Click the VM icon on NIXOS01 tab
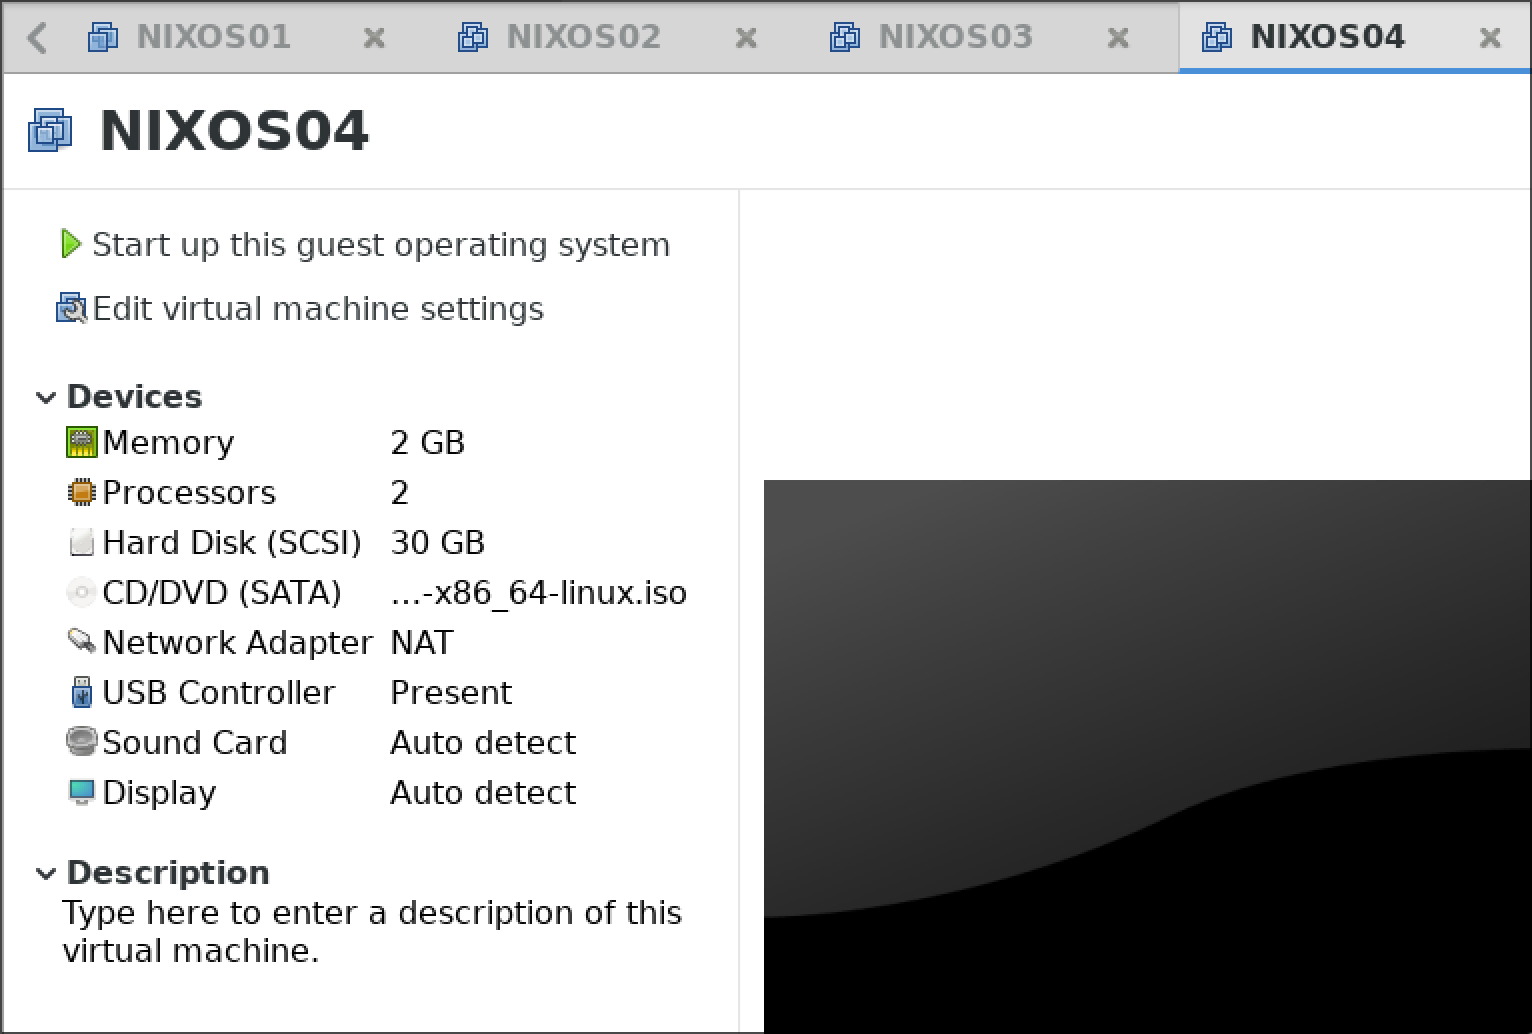The width and height of the screenshot is (1532, 1034). pos(103,38)
